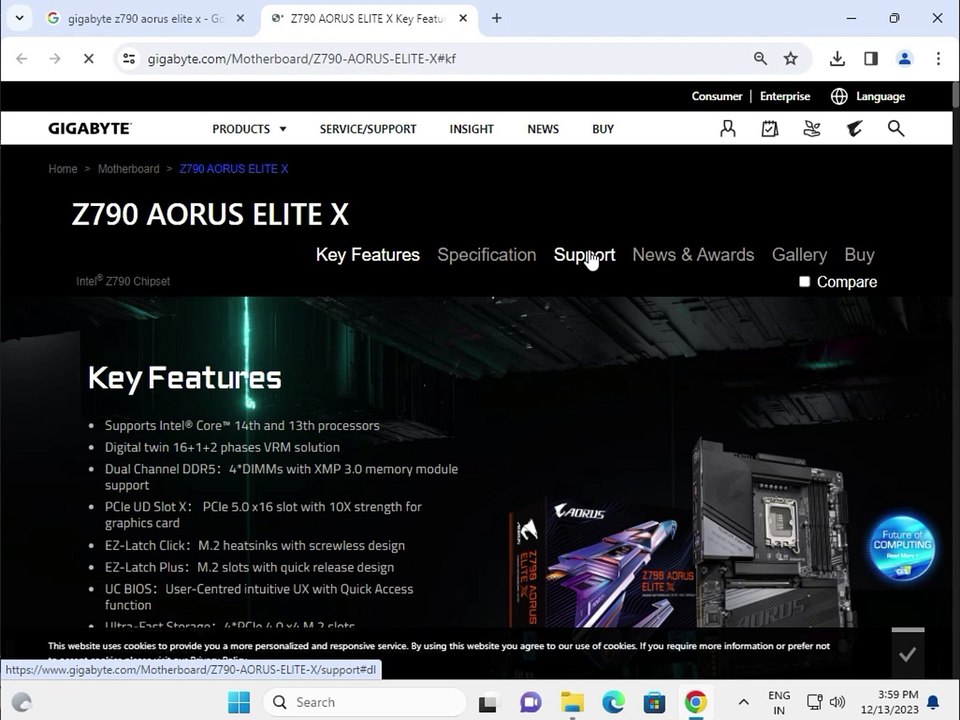
Task: Open Chrome profile avatar
Action: (x=904, y=58)
